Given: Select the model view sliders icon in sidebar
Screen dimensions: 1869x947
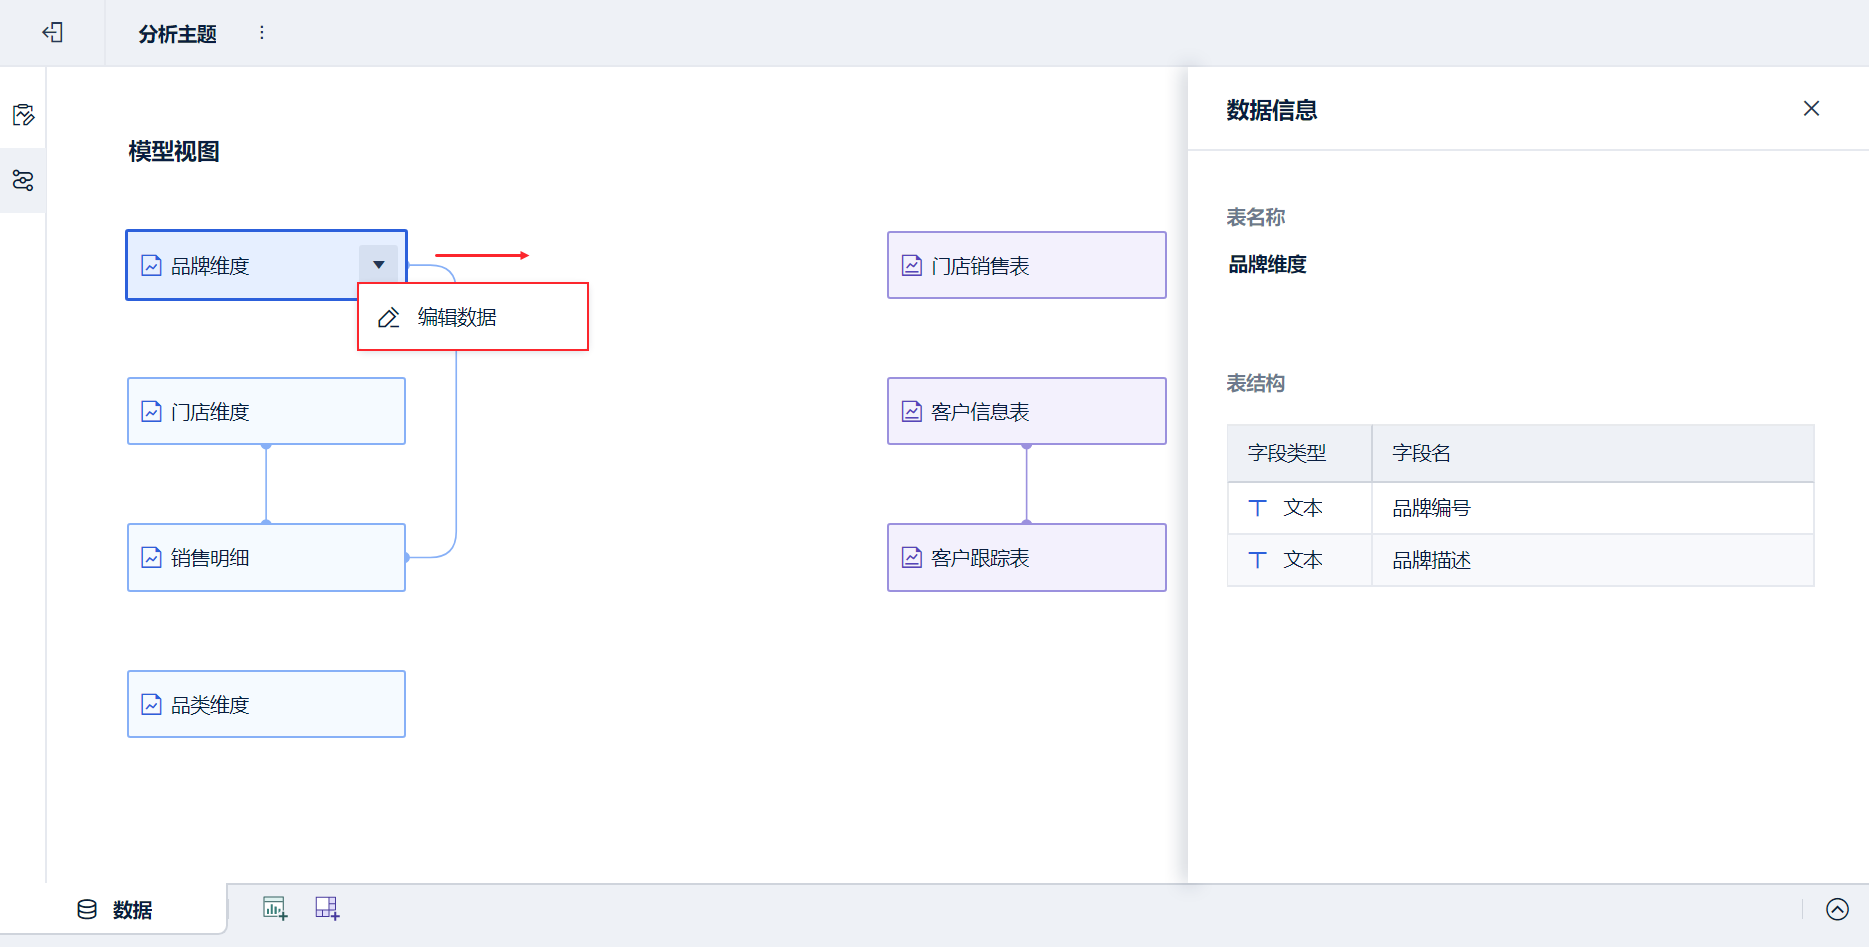Looking at the screenshot, I should (23, 181).
